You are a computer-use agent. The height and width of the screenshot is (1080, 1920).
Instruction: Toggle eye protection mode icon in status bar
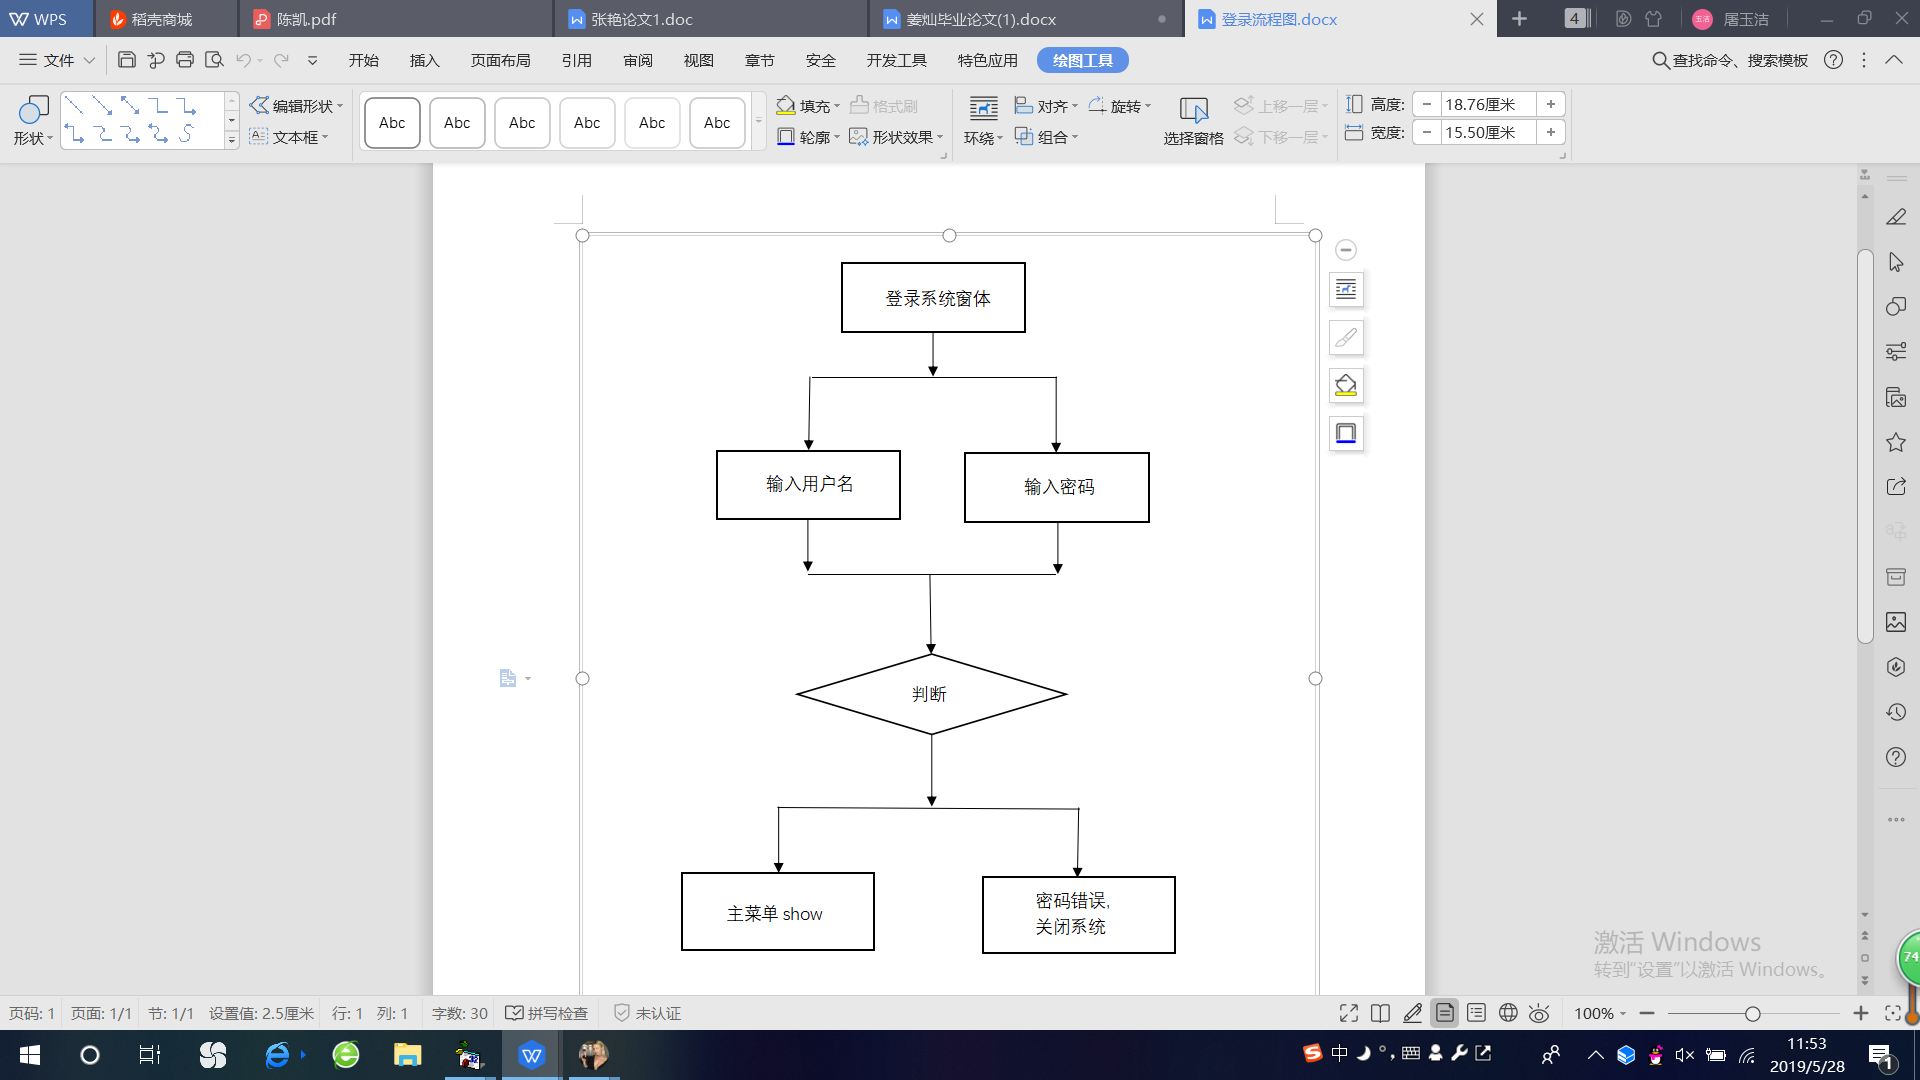(1539, 1013)
